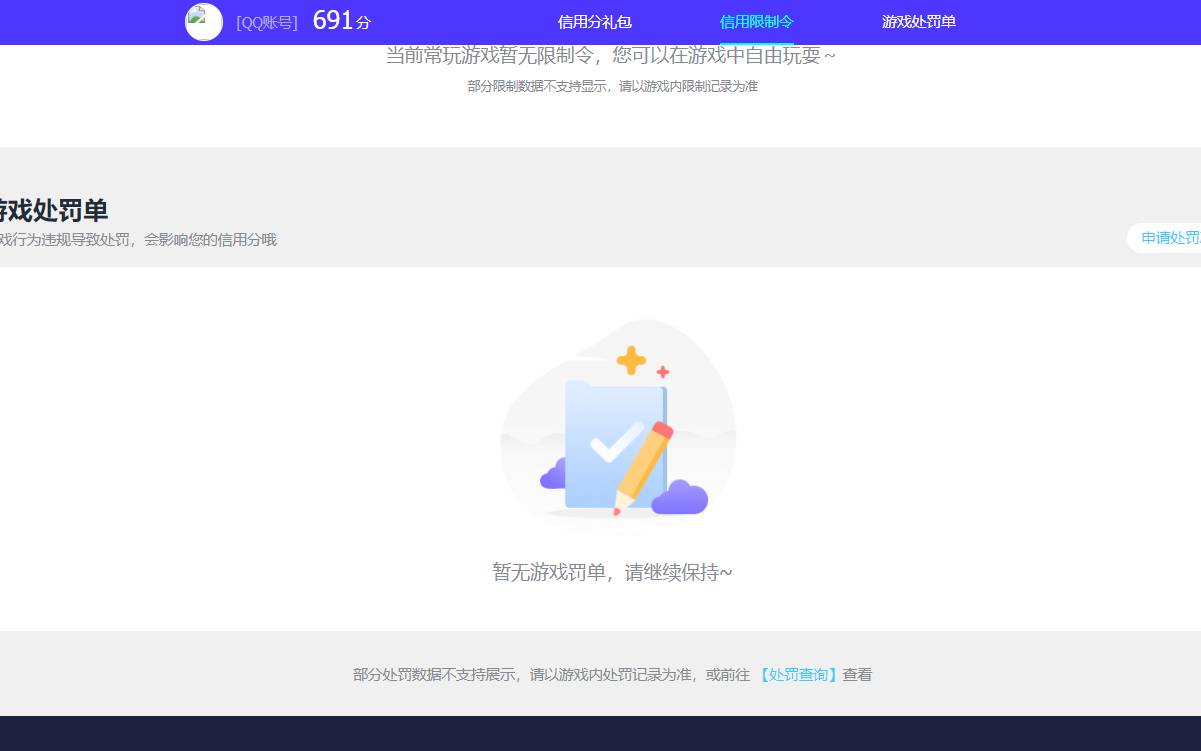The height and width of the screenshot is (751, 1201).
Task: Switch to the 游戏处罚单 tab
Action: click(x=917, y=22)
